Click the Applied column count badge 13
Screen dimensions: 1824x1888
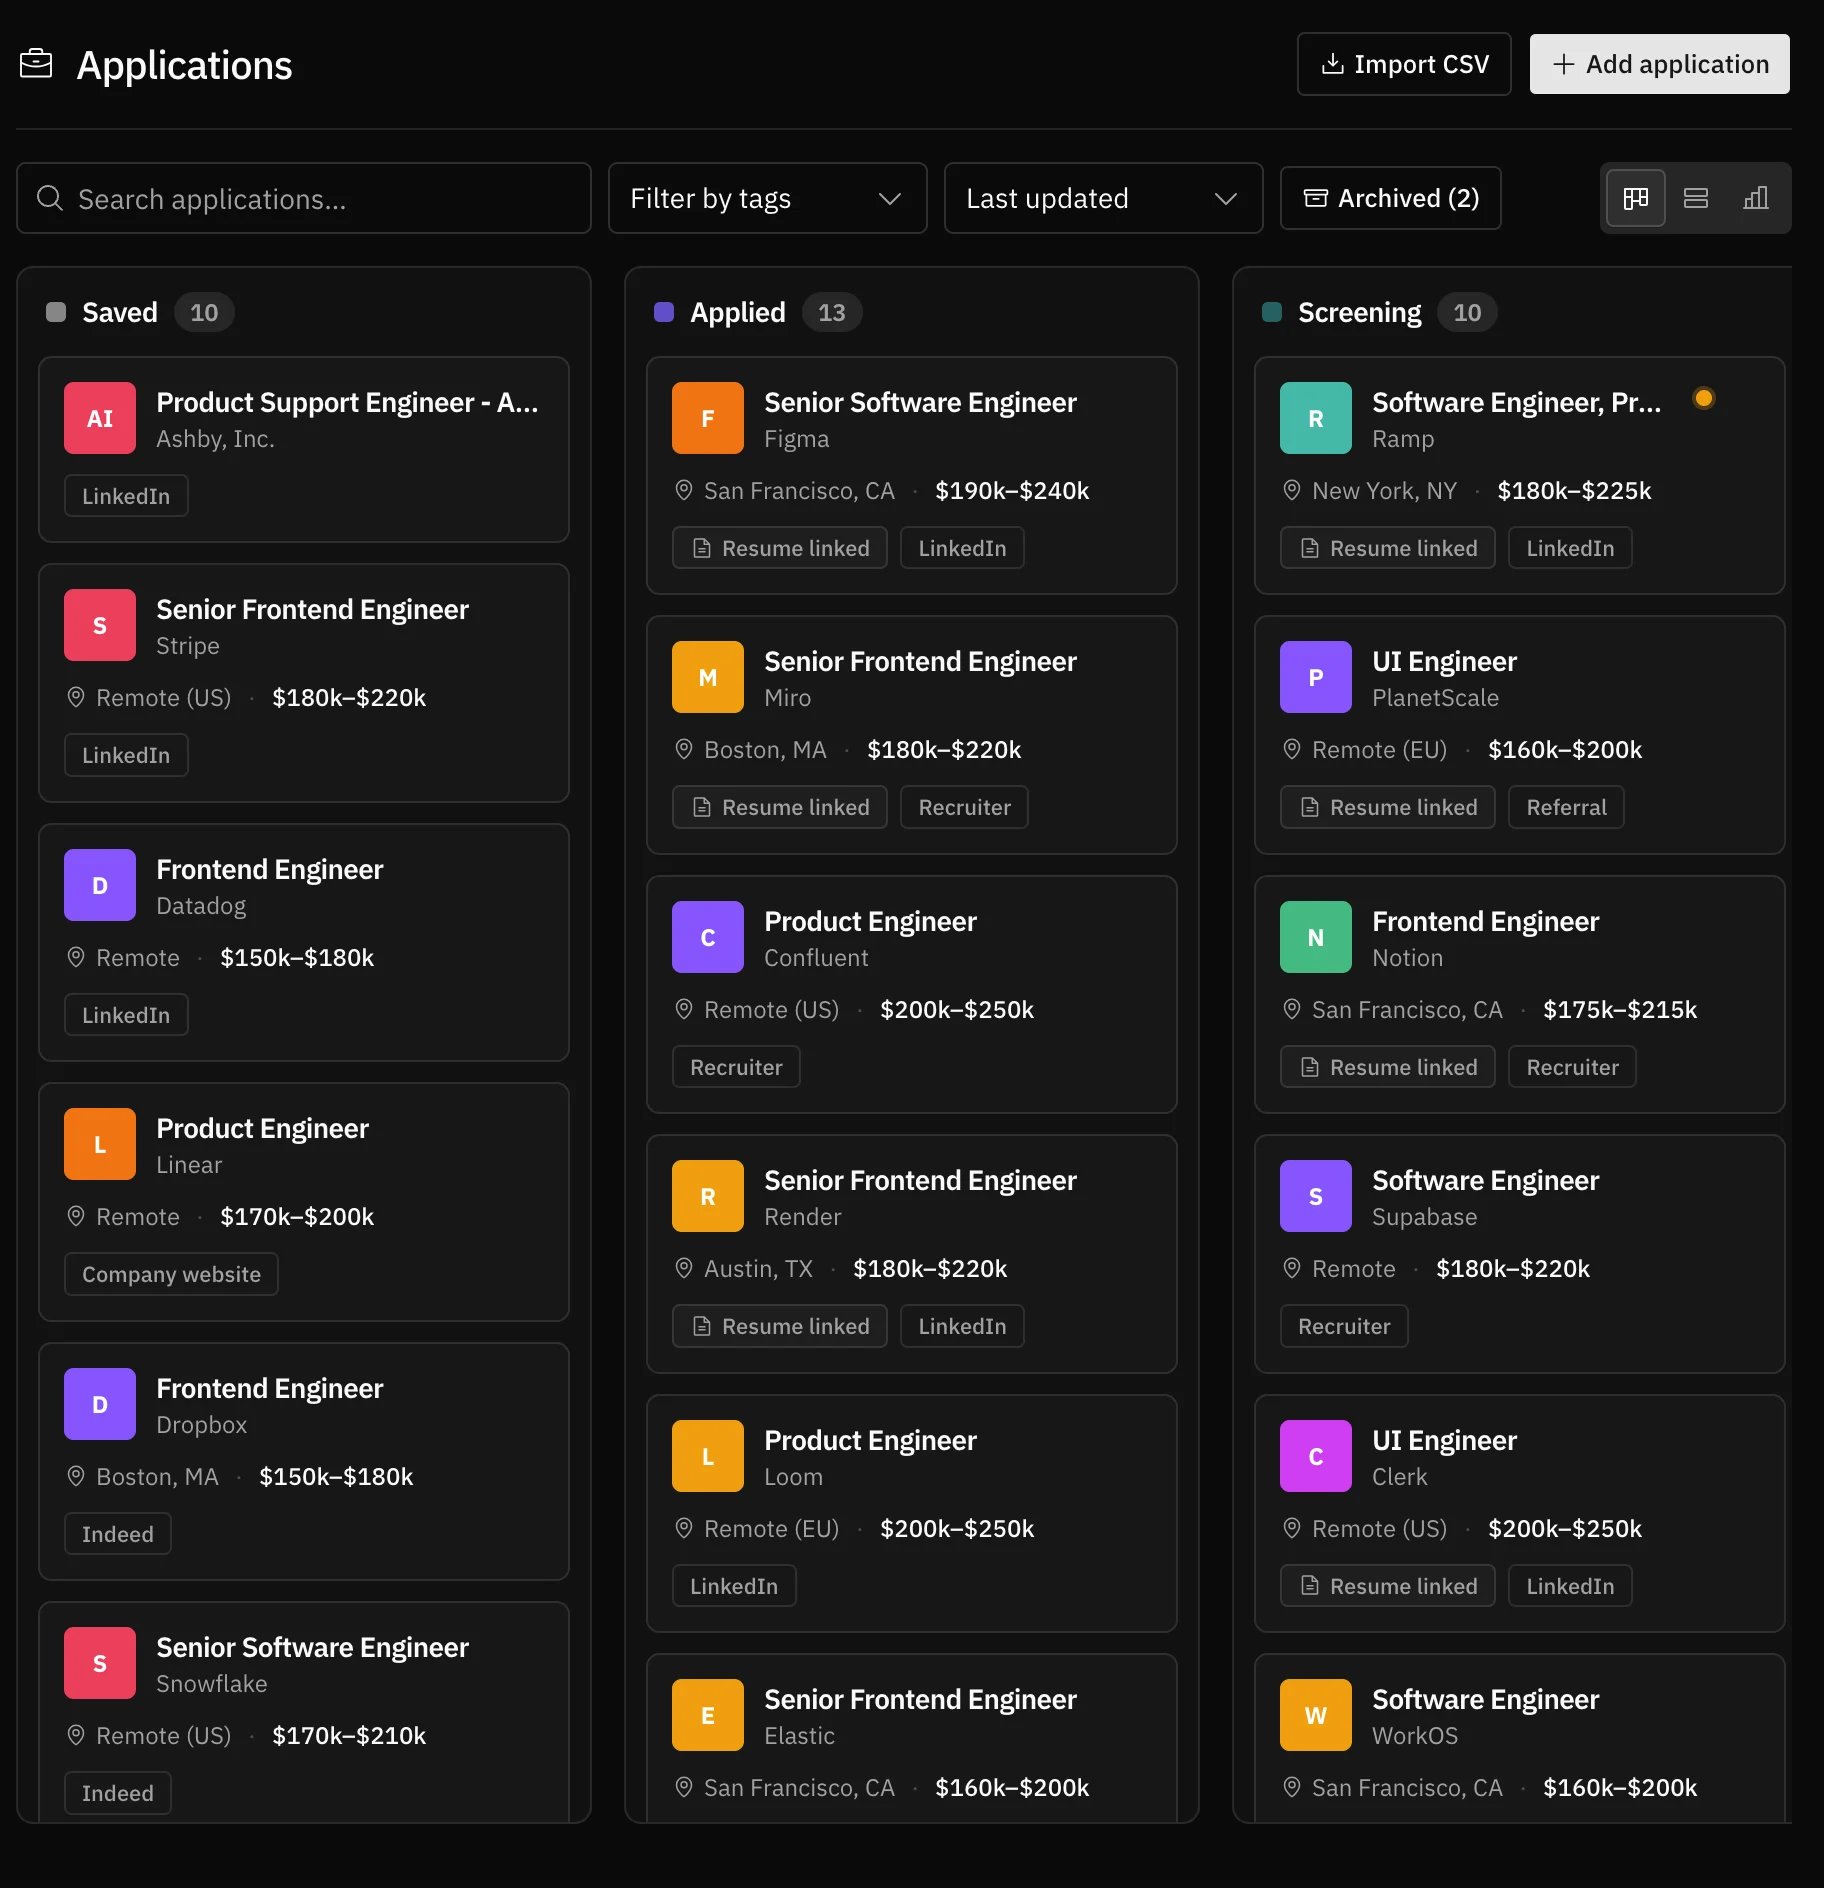tap(832, 312)
